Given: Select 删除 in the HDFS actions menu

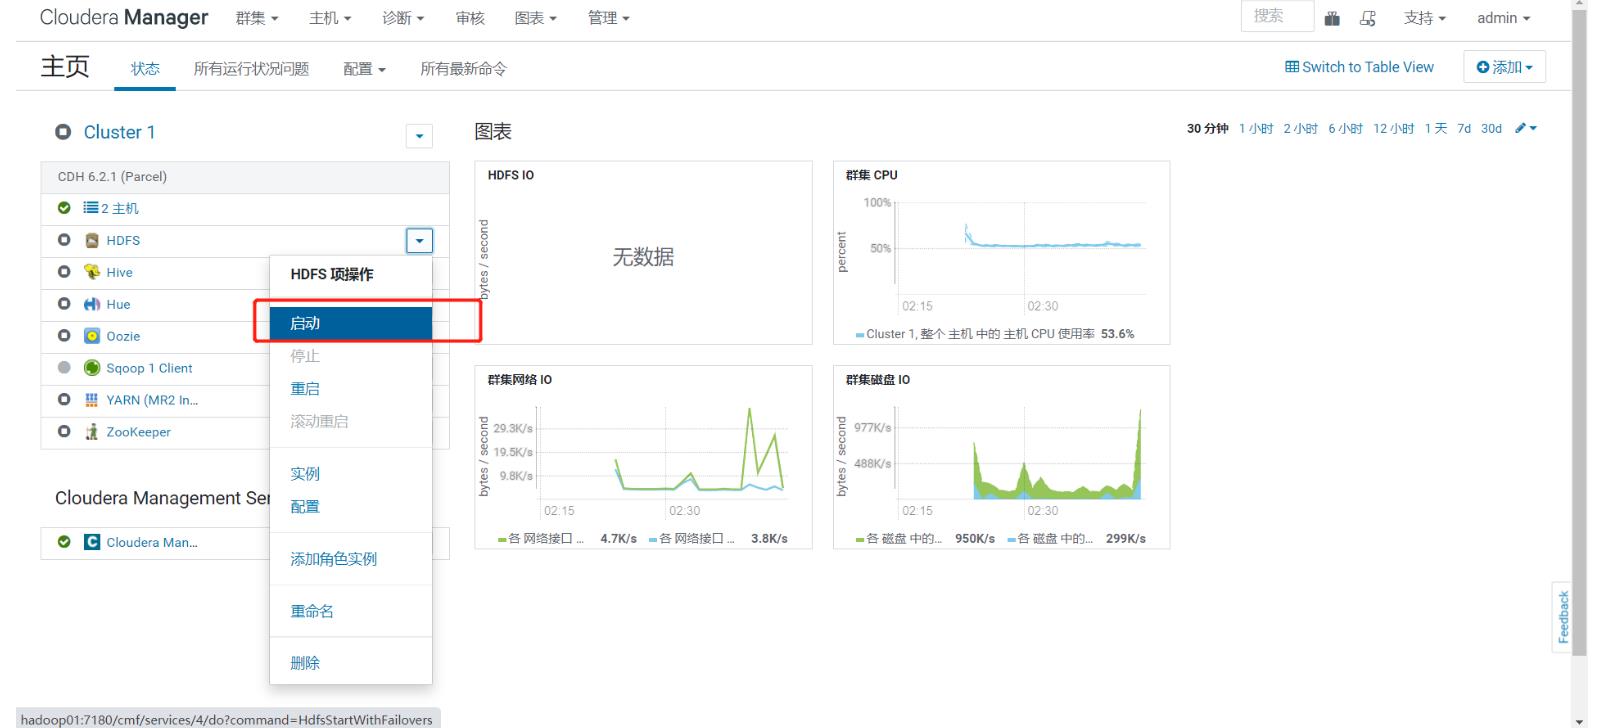Looking at the screenshot, I should (351, 663).
